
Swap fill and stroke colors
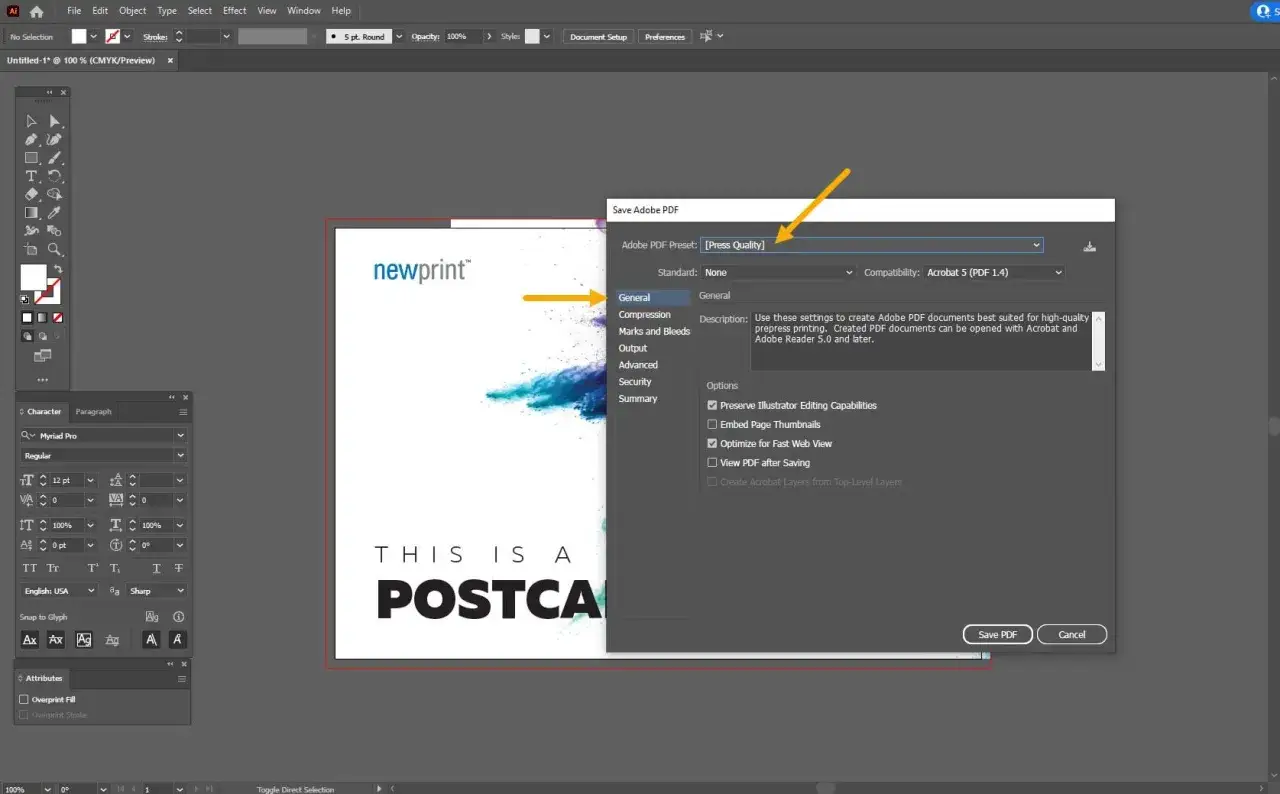pos(58,269)
